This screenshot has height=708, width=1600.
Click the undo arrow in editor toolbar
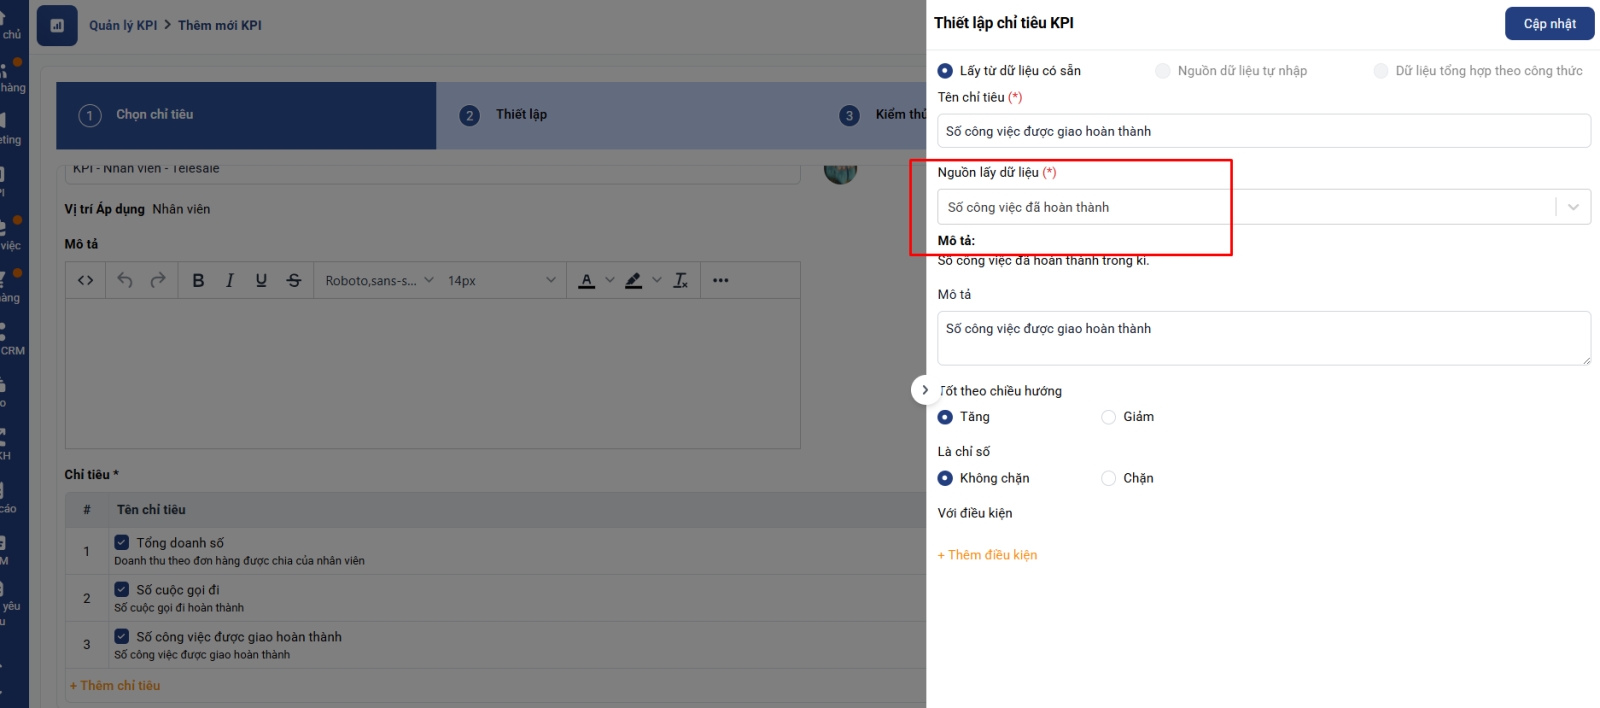pos(125,281)
